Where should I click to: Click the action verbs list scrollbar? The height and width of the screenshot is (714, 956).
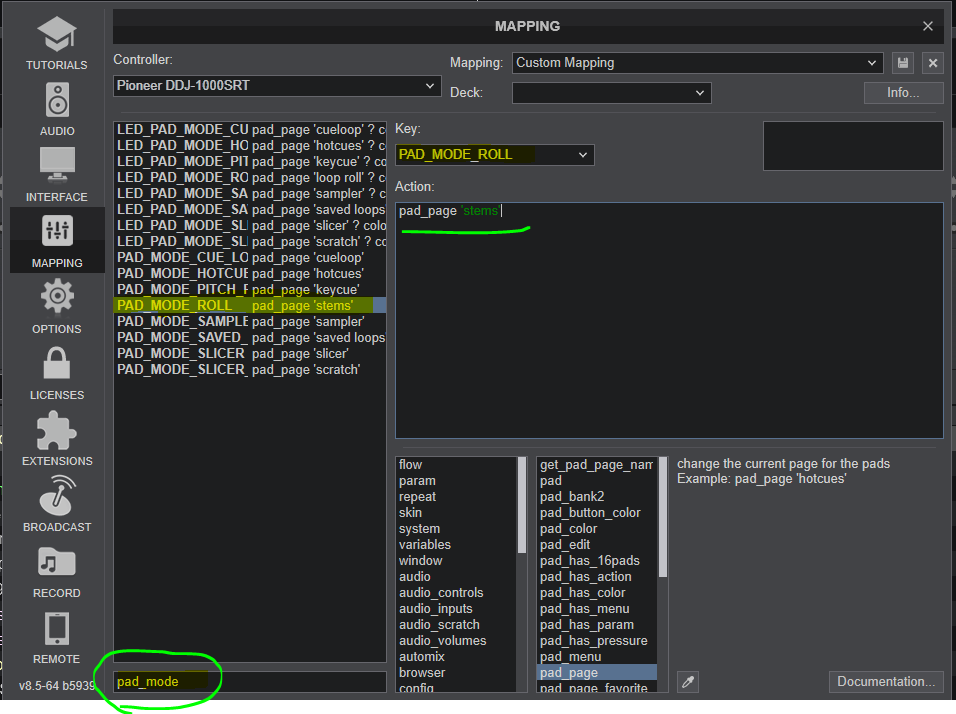click(x=663, y=517)
